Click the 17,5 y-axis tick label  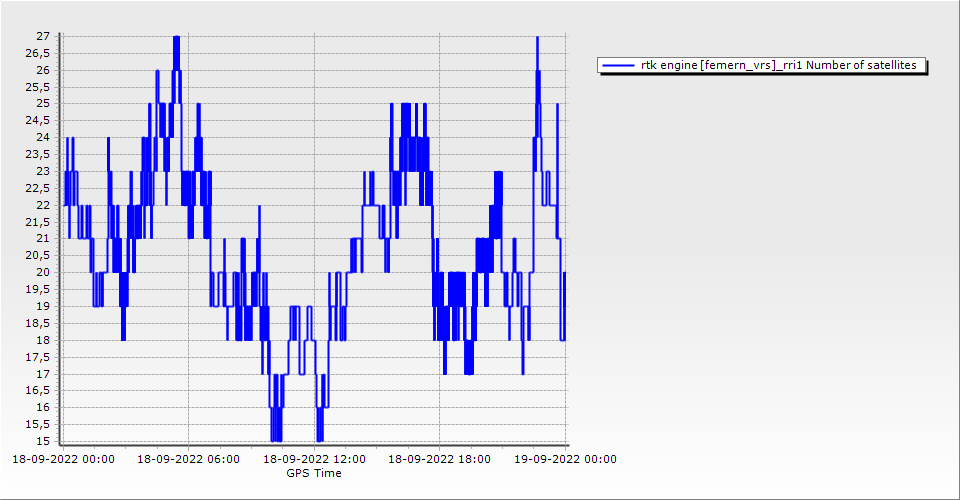click(39, 357)
